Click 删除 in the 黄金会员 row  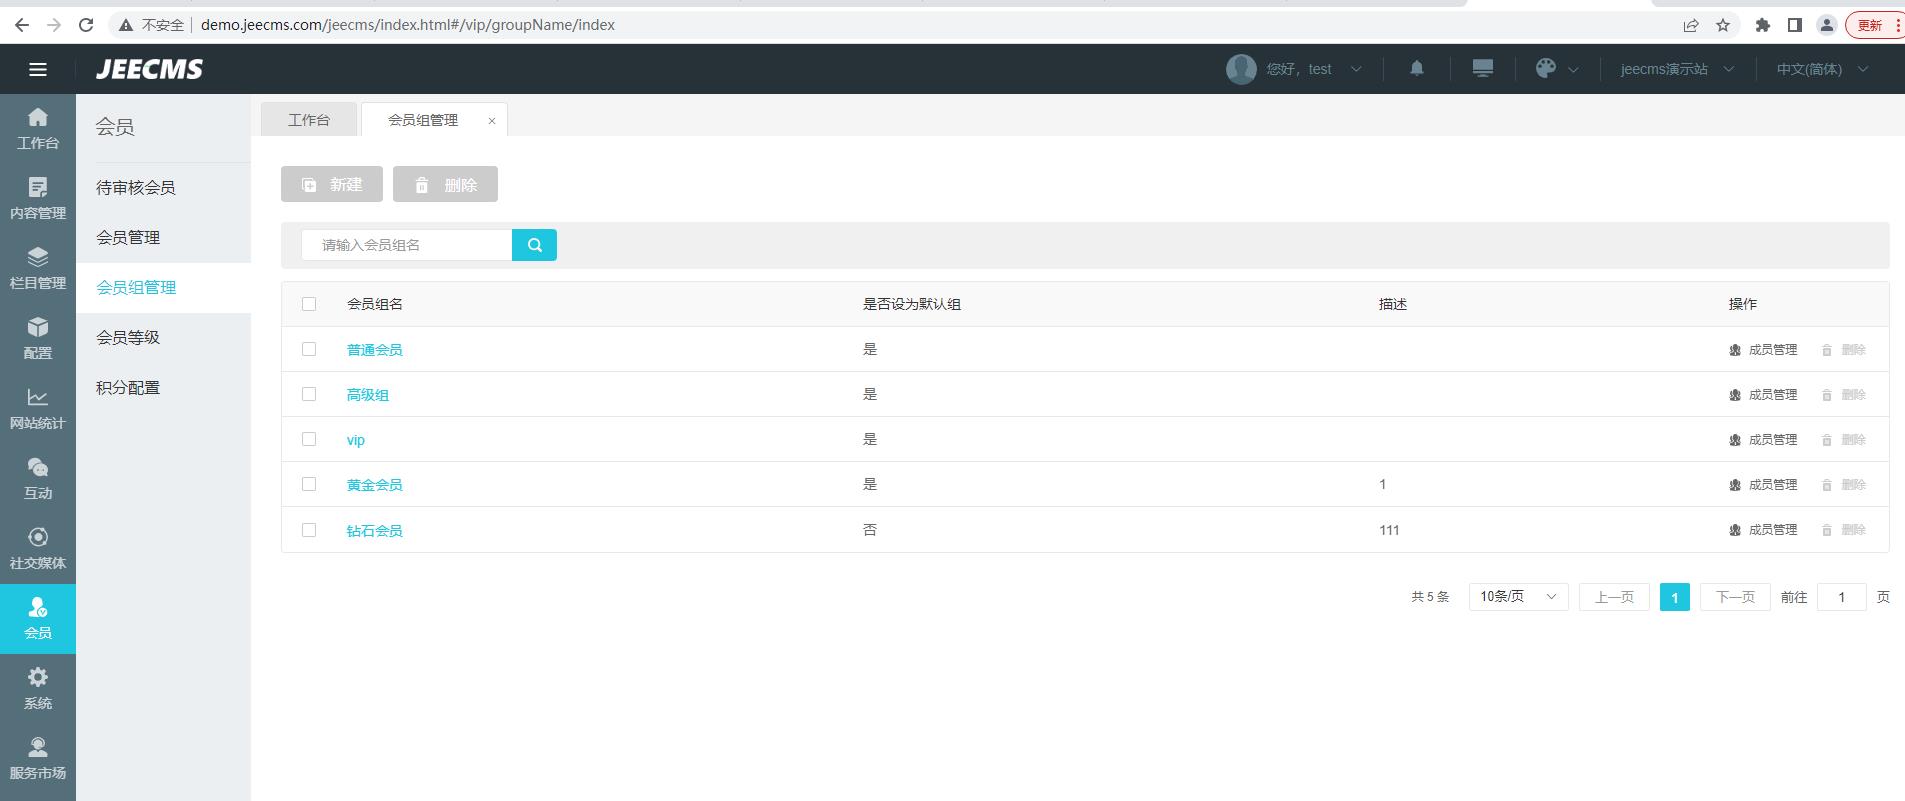pos(1843,485)
